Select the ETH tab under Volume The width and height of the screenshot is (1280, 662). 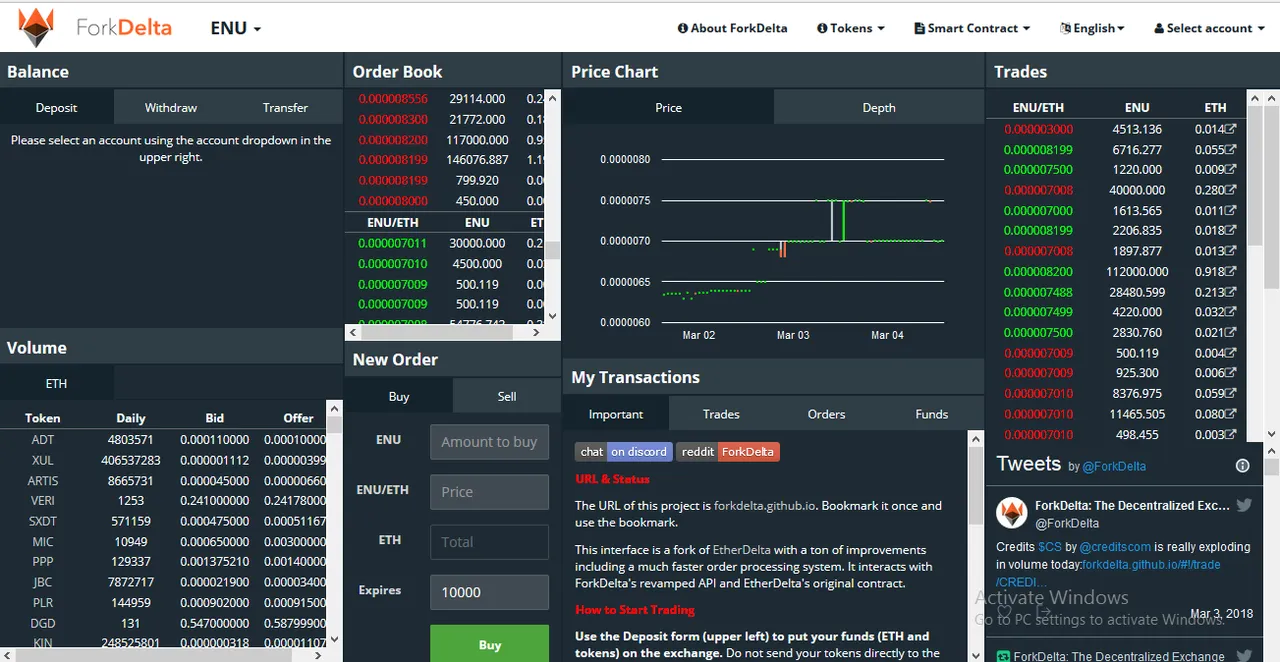point(57,383)
